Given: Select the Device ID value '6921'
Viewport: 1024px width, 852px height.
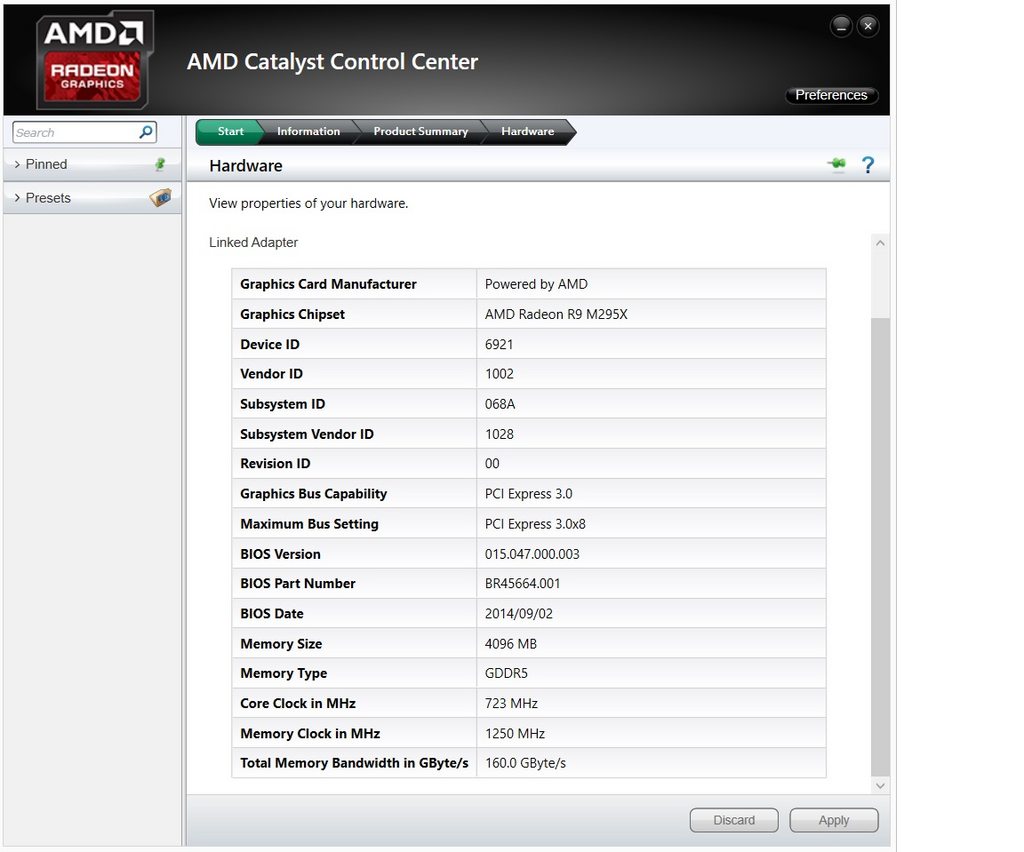Looking at the screenshot, I should click(x=499, y=344).
